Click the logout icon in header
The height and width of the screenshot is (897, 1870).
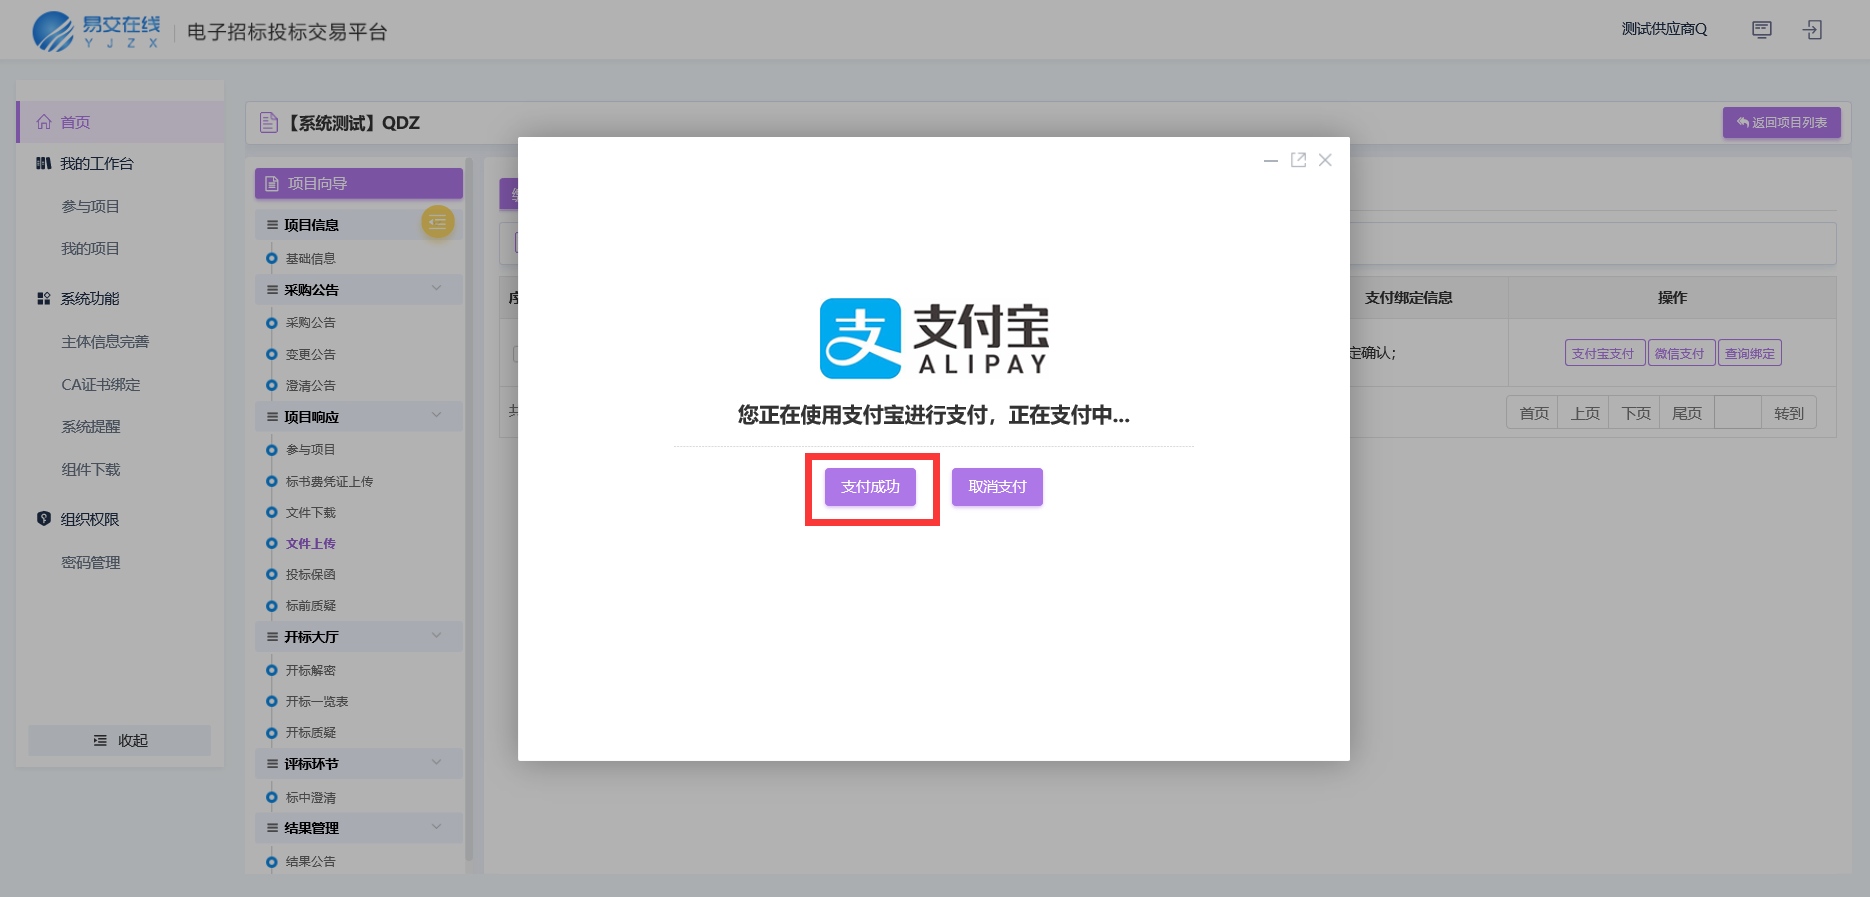coord(1813,30)
